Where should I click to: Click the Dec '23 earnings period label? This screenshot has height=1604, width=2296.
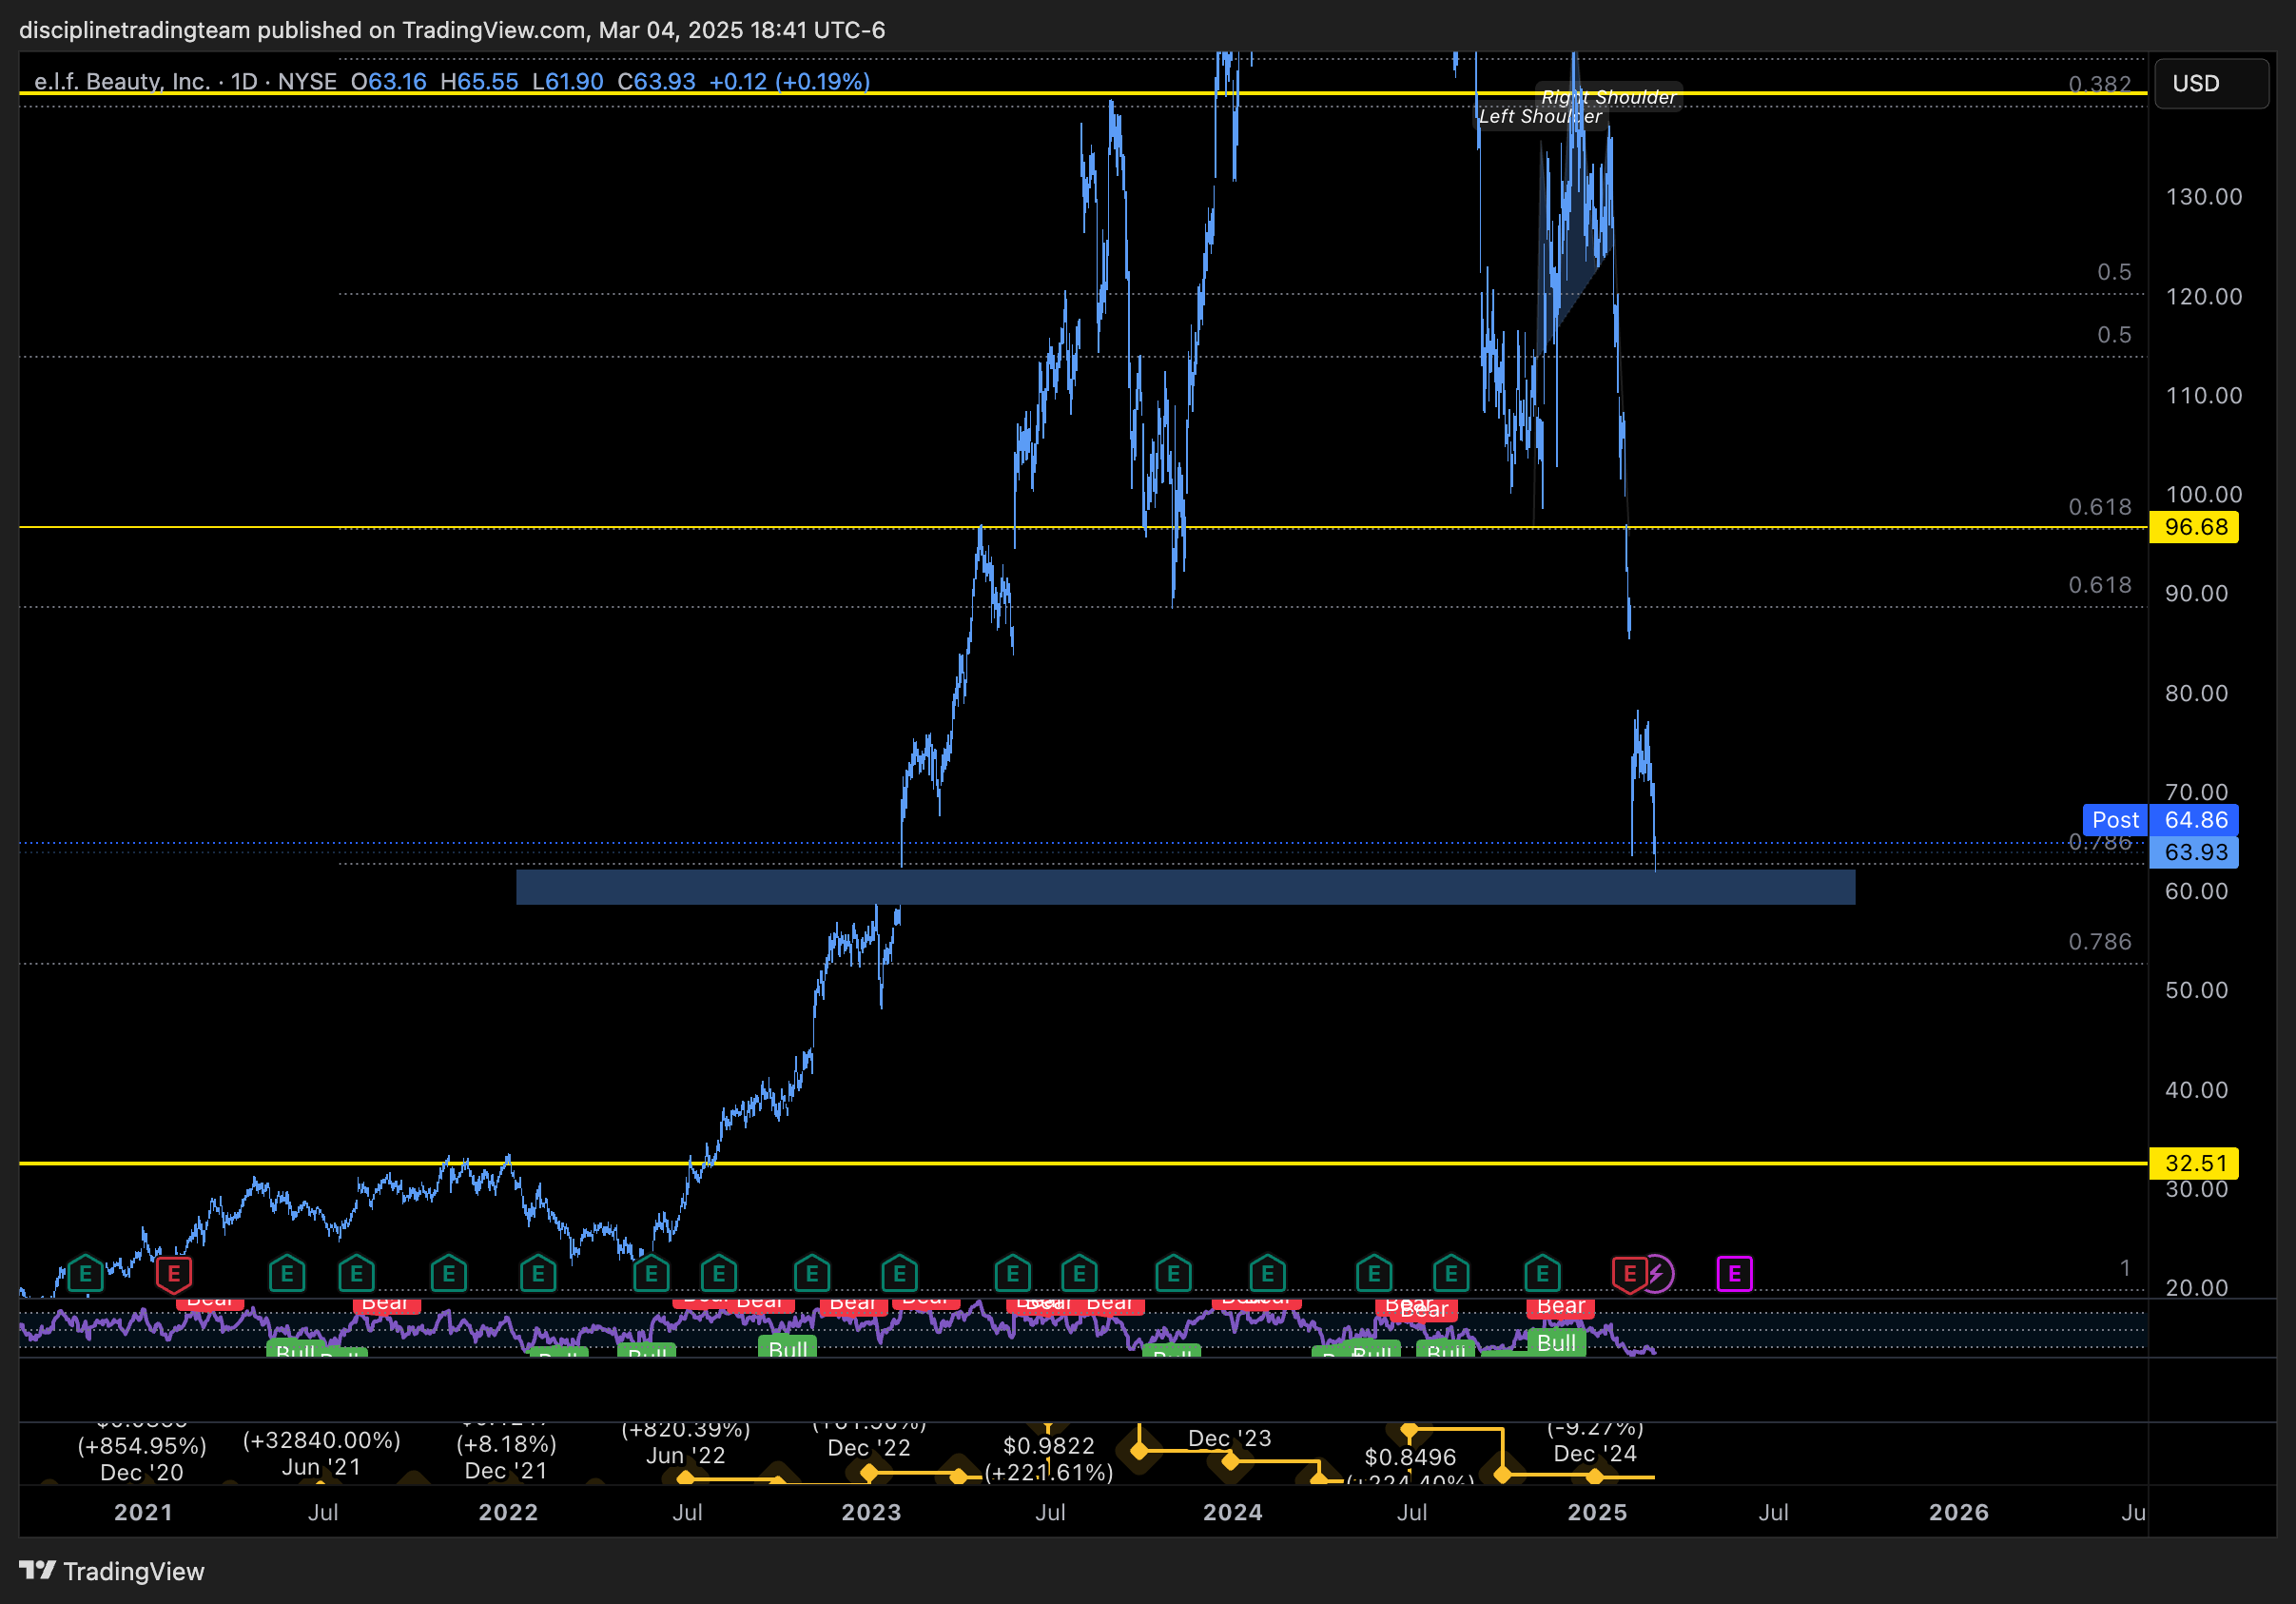point(1229,1439)
